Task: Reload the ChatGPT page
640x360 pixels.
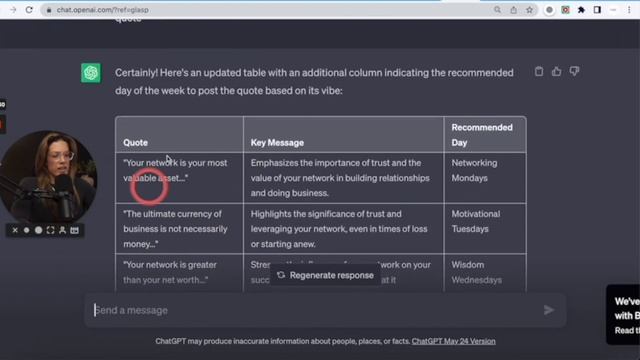Action: pos(29,9)
